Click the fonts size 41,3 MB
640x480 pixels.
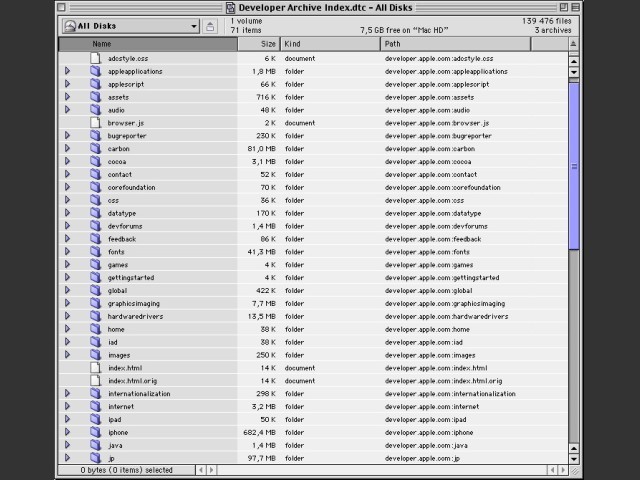(x=262, y=252)
